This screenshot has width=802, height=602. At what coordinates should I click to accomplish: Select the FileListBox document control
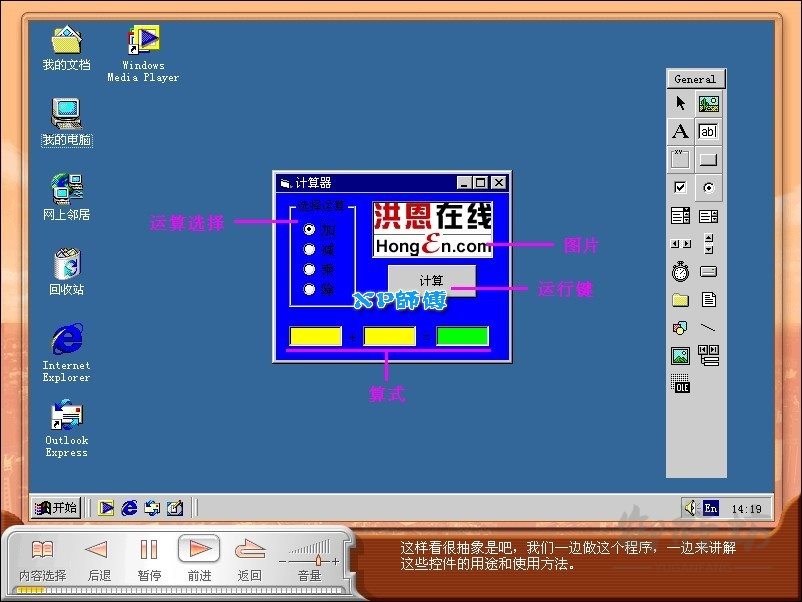tap(709, 300)
